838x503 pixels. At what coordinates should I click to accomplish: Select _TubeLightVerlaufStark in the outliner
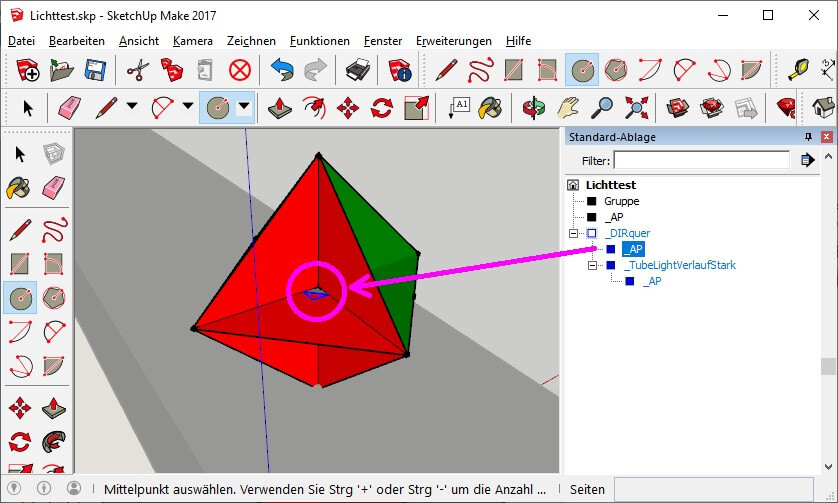click(x=679, y=265)
